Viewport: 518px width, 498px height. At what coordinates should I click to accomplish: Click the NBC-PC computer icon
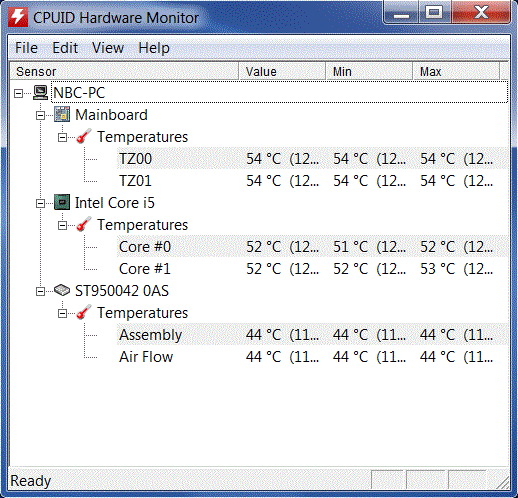pos(41,93)
